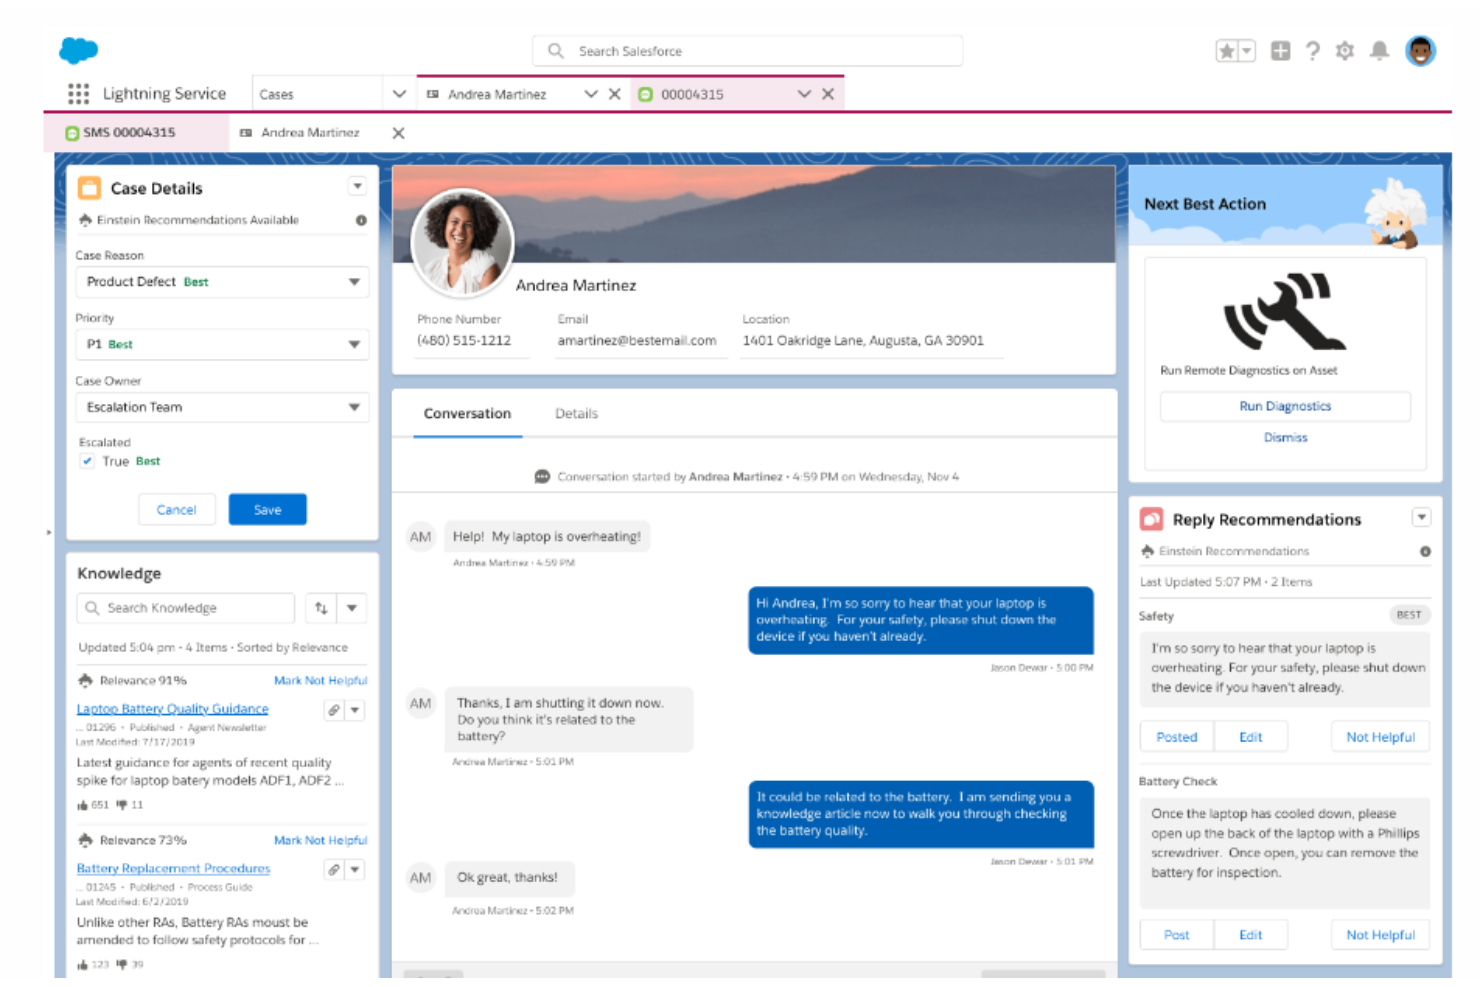Screen dimensions: 1480x987
Task: Click the sort icon in Knowledge panel
Action: point(320,607)
